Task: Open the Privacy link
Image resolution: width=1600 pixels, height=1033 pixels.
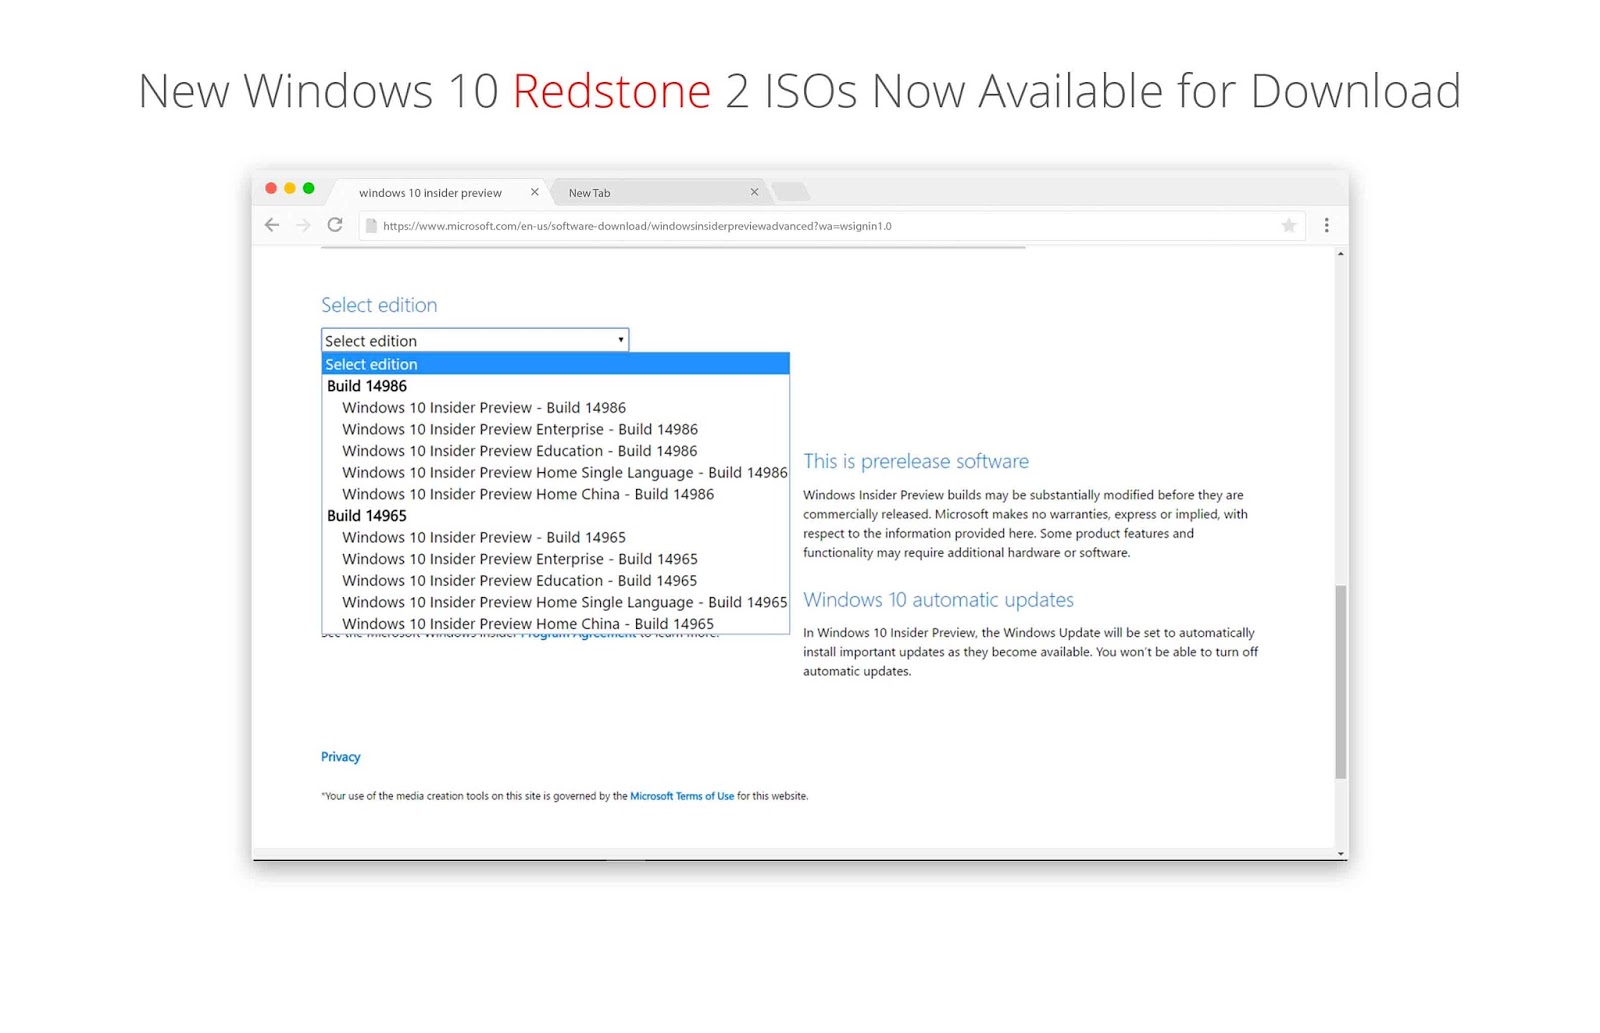Action: pos(340,757)
